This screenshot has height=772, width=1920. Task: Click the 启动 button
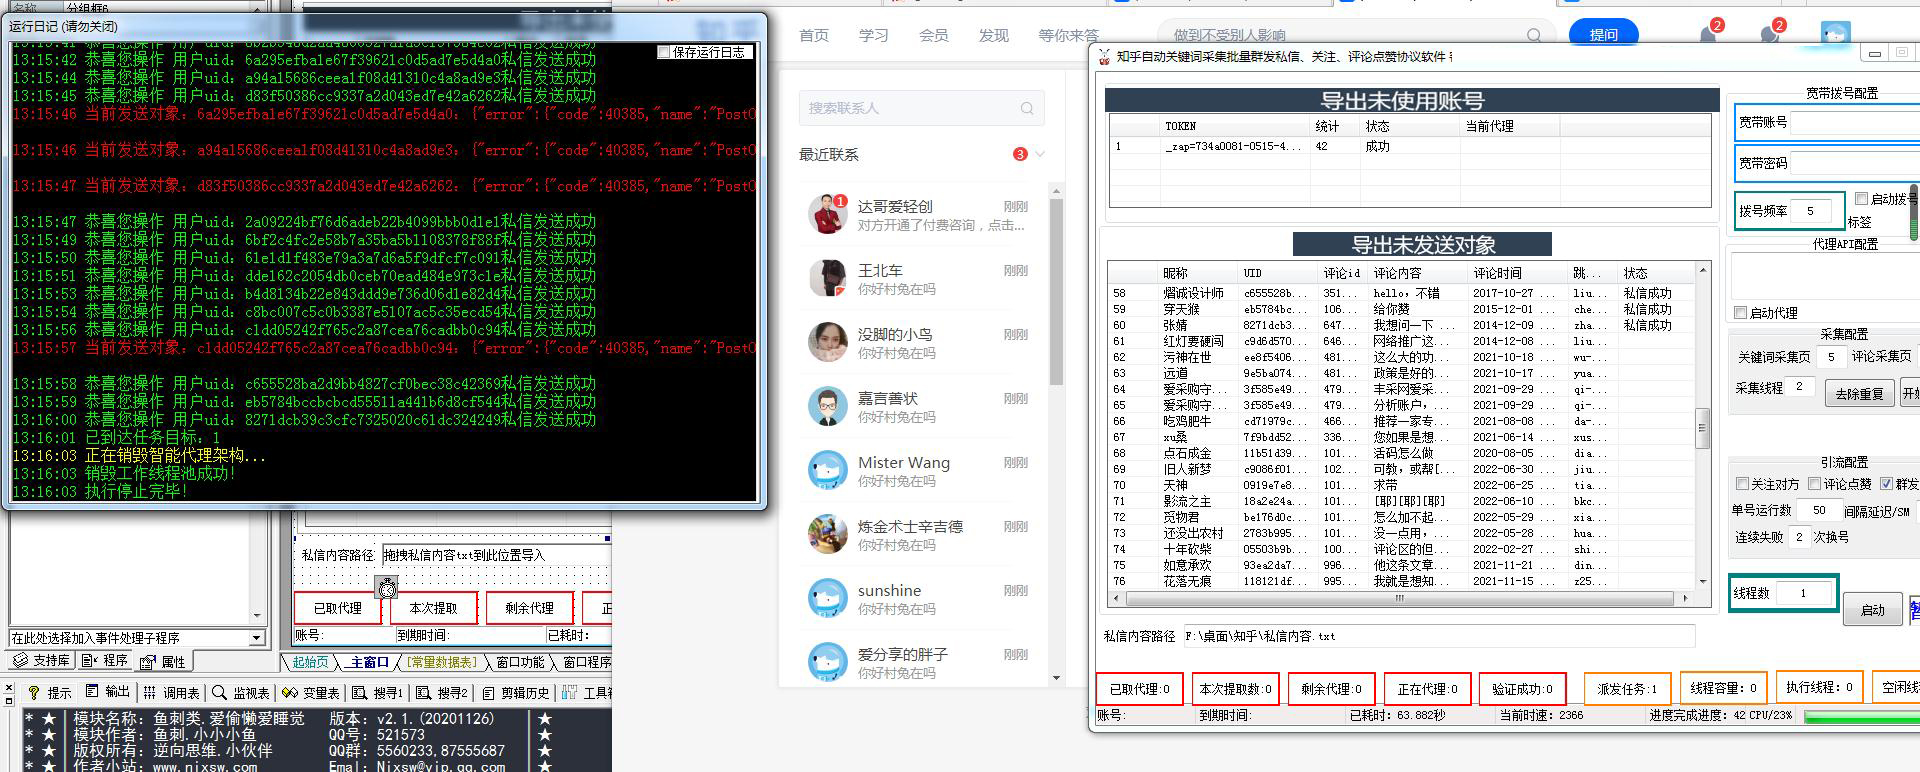(1872, 610)
